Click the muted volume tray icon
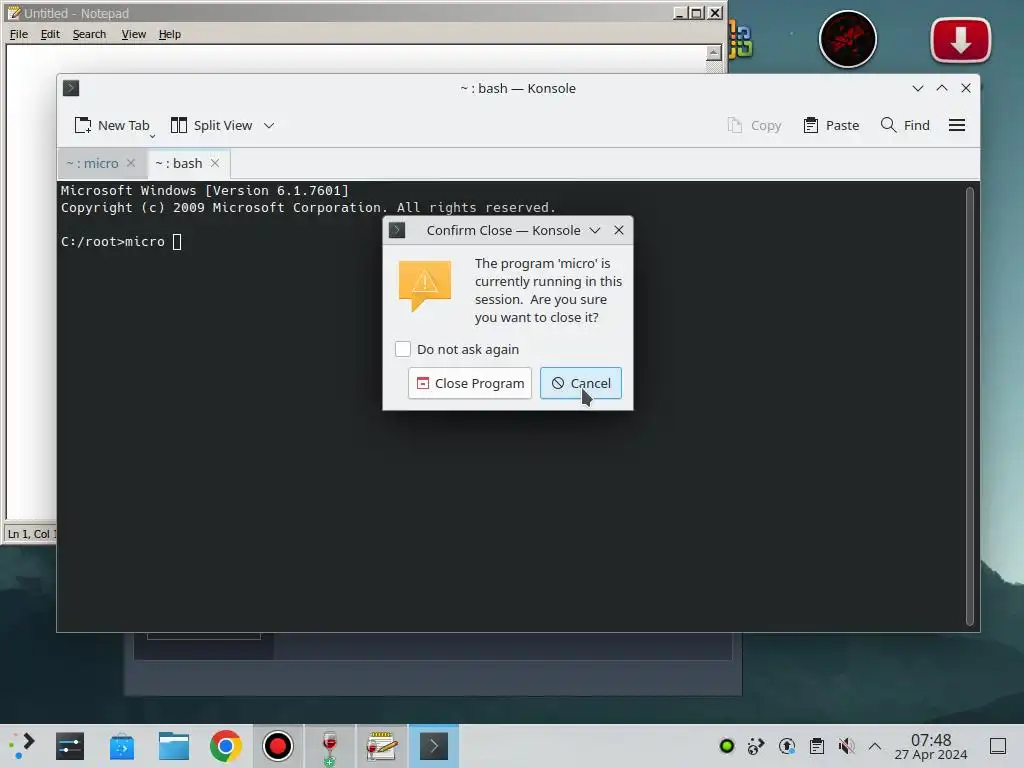Viewport: 1024px width, 768px height. coord(846,746)
